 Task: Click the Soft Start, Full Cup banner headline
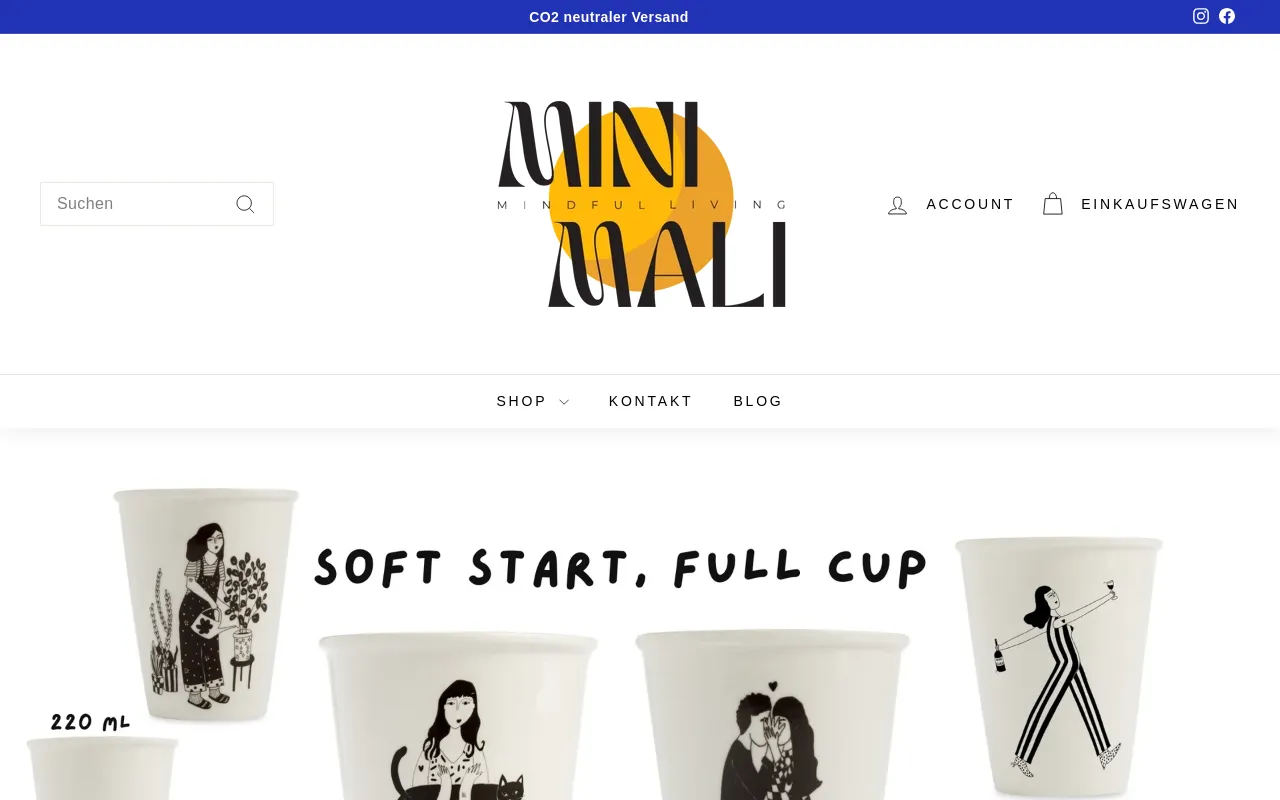[621, 567]
